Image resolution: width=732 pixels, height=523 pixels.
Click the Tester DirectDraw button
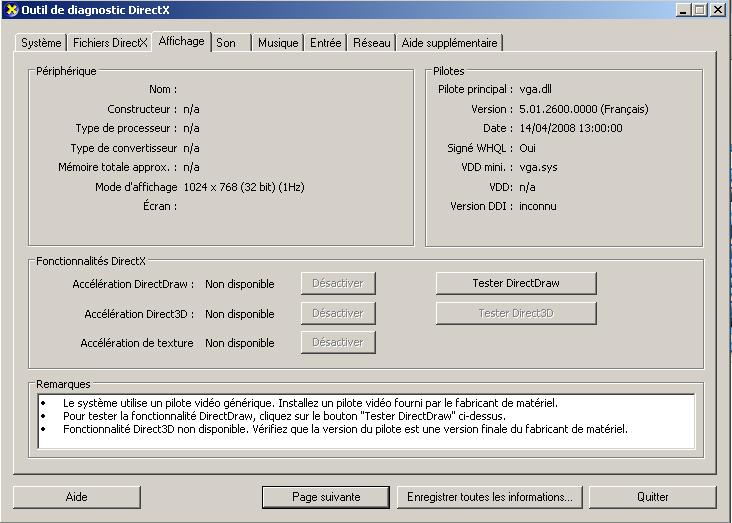tap(516, 283)
